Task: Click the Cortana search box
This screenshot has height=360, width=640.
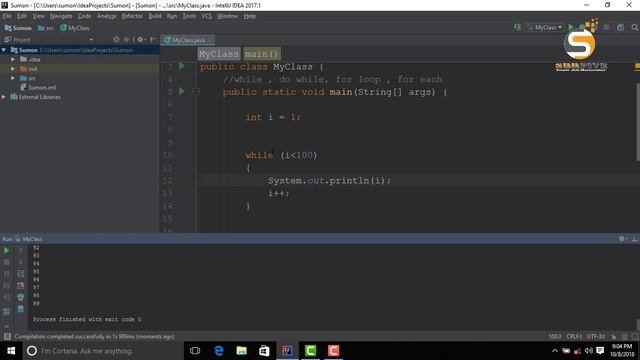Action: [102, 351]
